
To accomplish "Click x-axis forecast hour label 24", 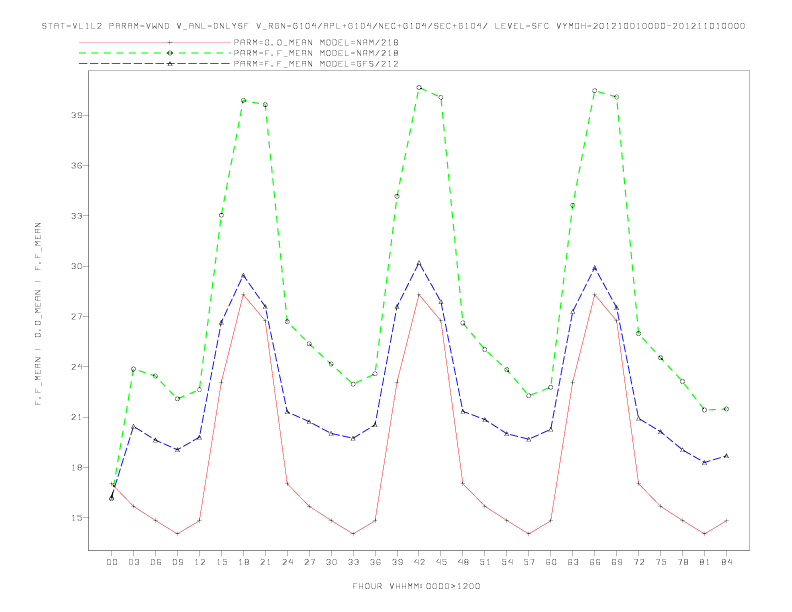I will [x=287, y=562].
